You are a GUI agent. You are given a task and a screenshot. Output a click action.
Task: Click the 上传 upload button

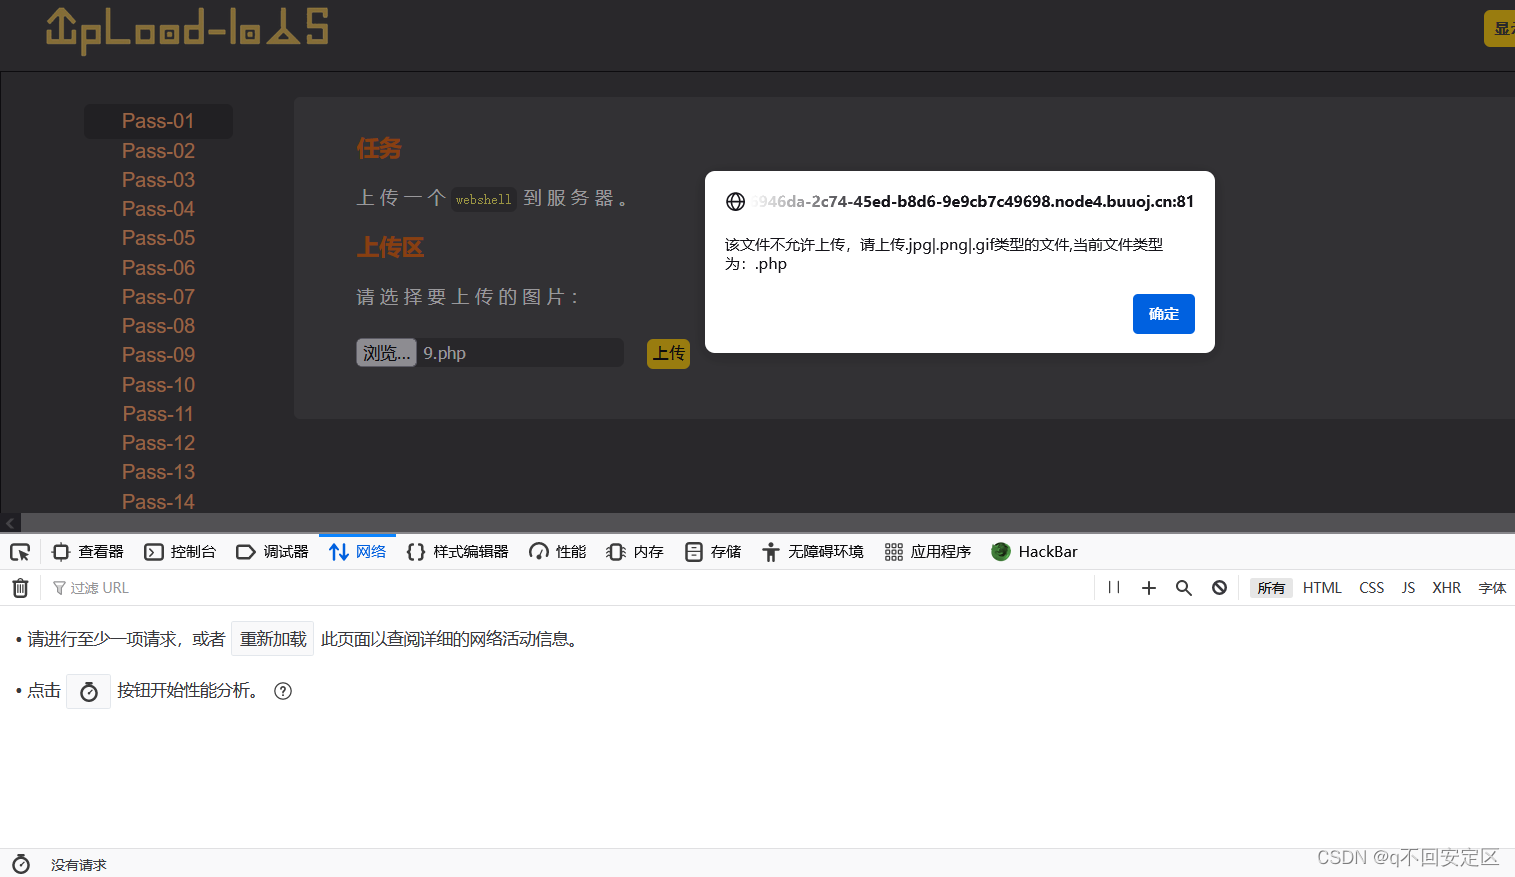point(668,353)
